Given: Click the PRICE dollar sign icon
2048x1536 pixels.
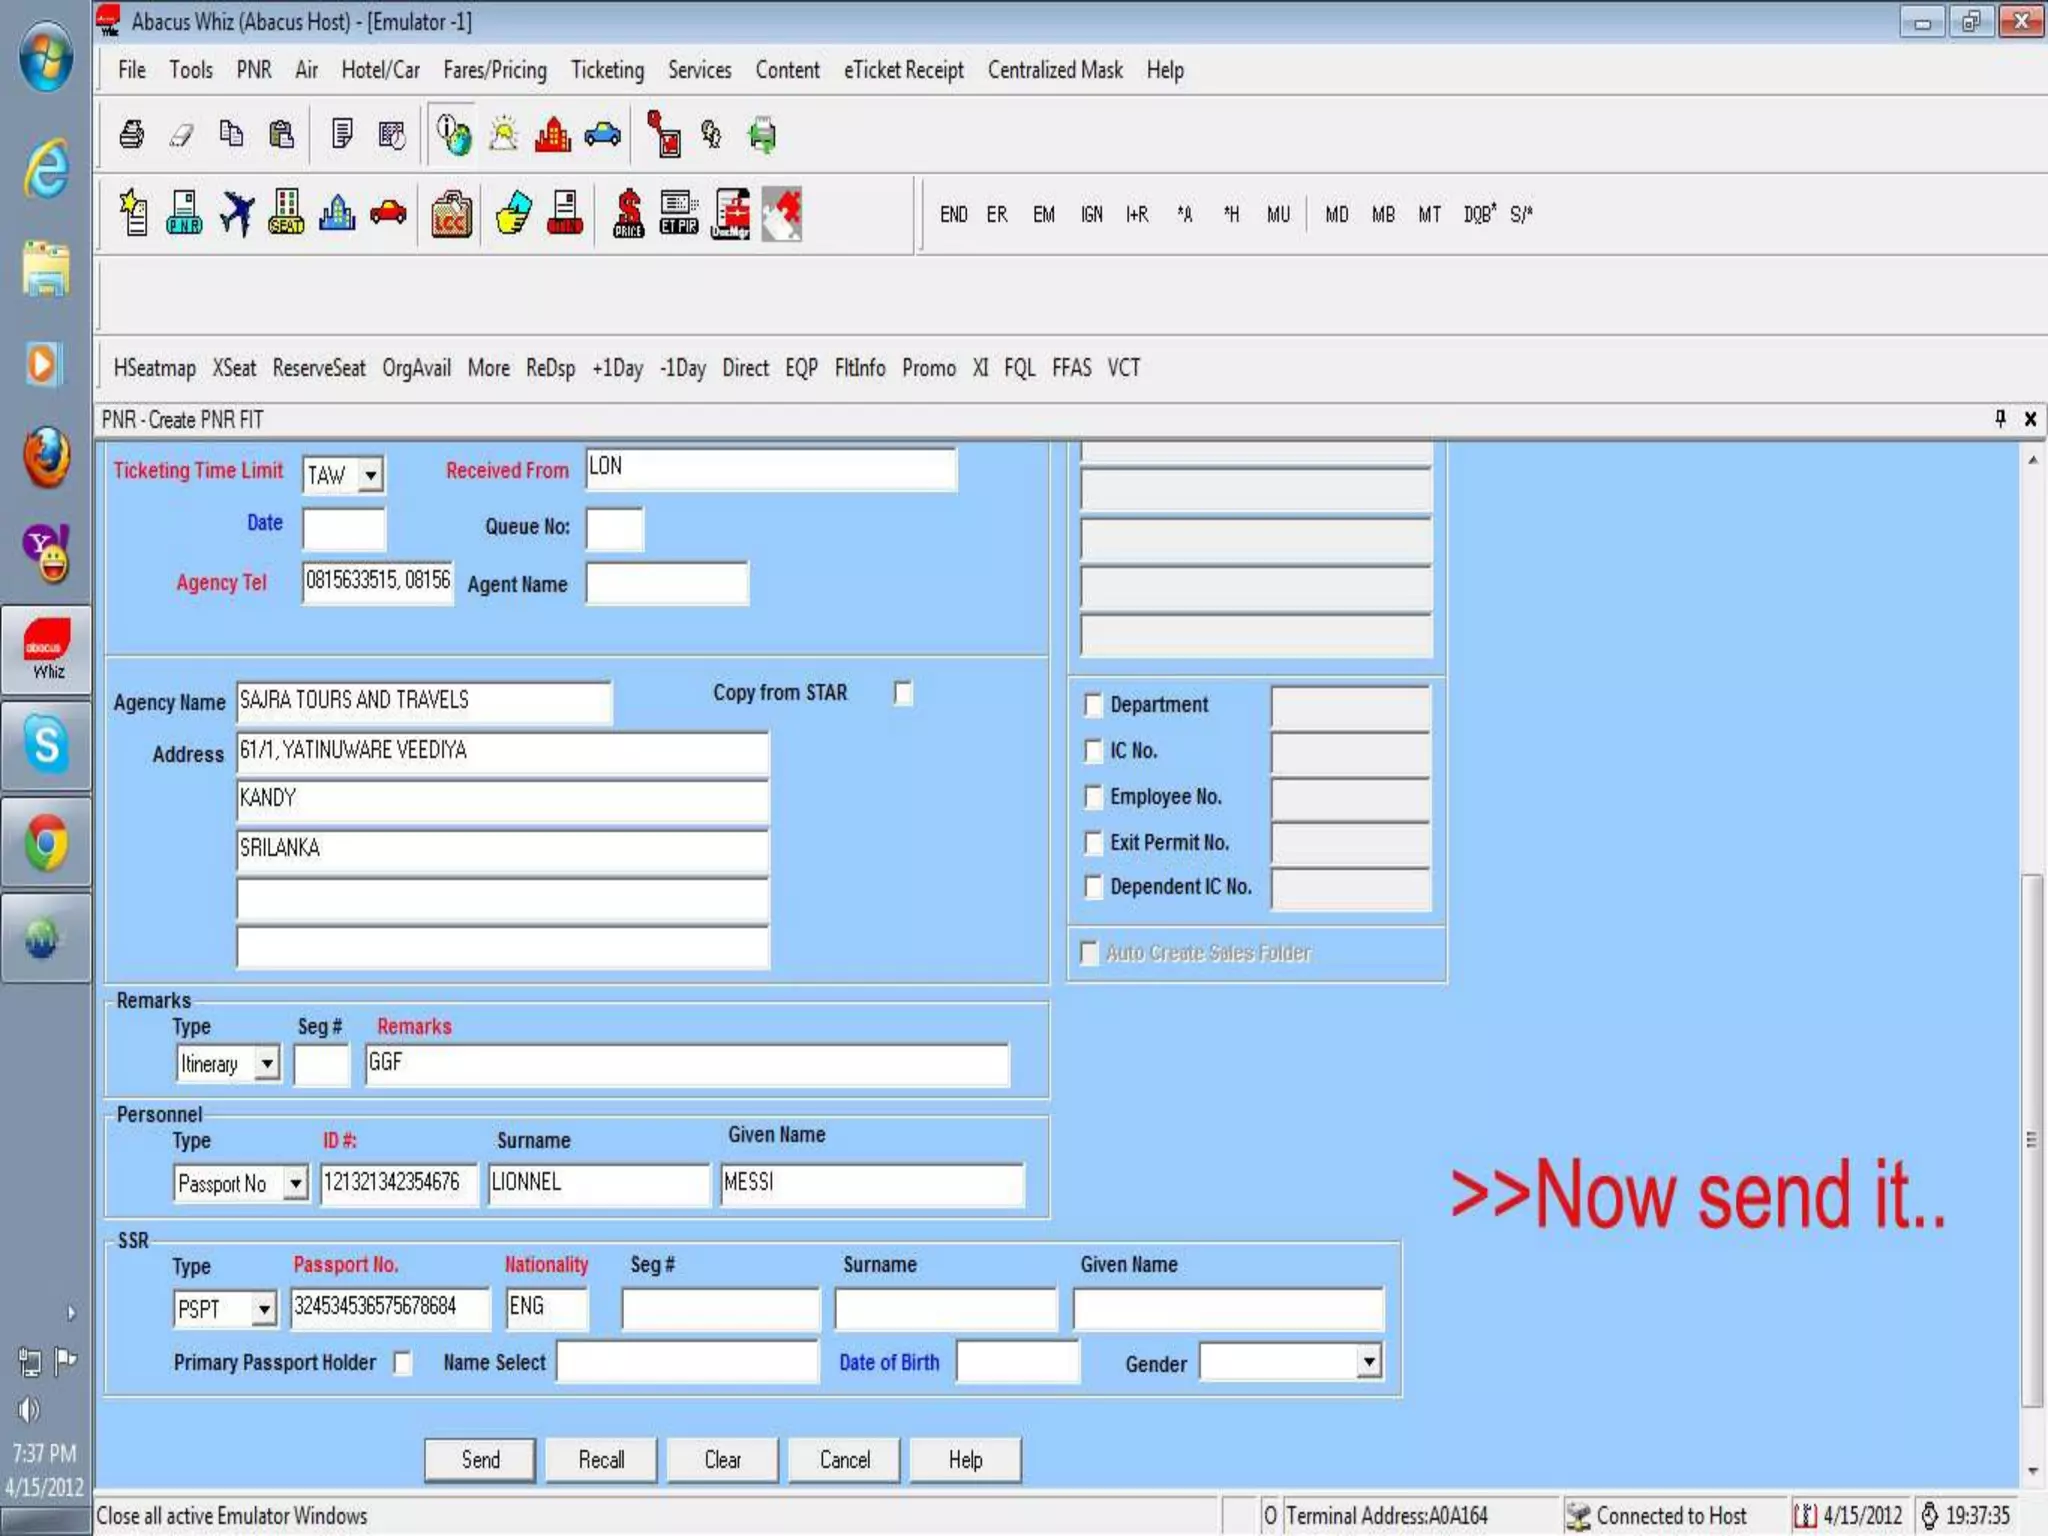Looking at the screenshot, I should 628,213.
